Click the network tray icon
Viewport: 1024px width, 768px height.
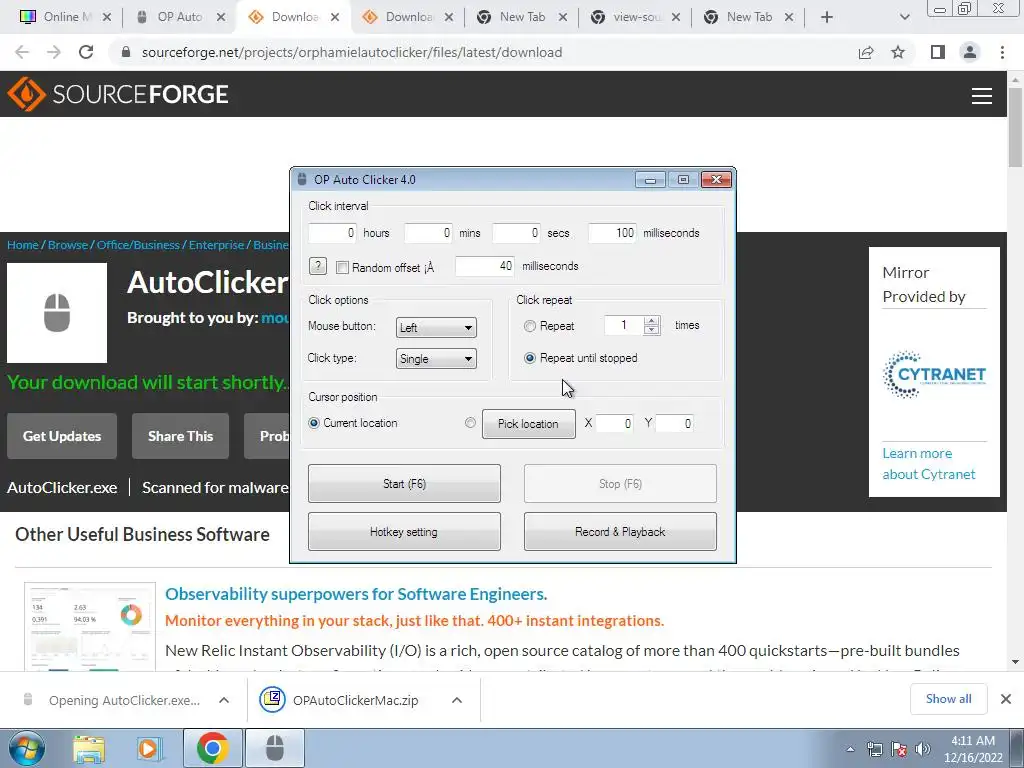pyautogui.click(x=874, y=749)
